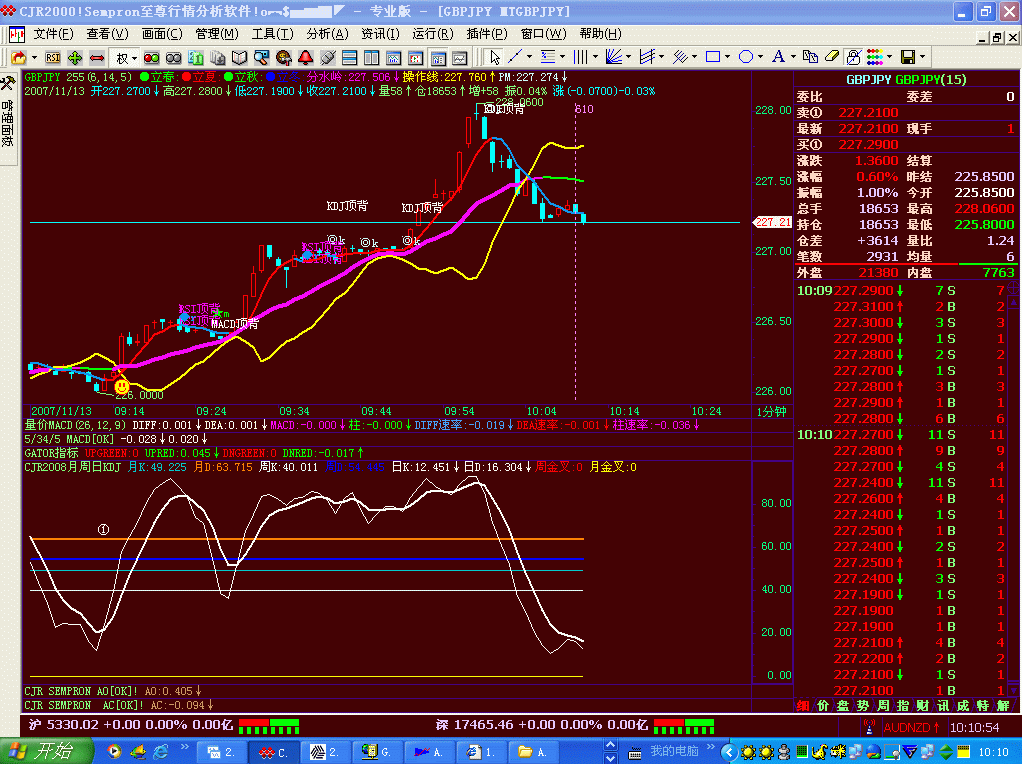
Task: Select the 细 tab at panel bottom
Action: point(803,706)
